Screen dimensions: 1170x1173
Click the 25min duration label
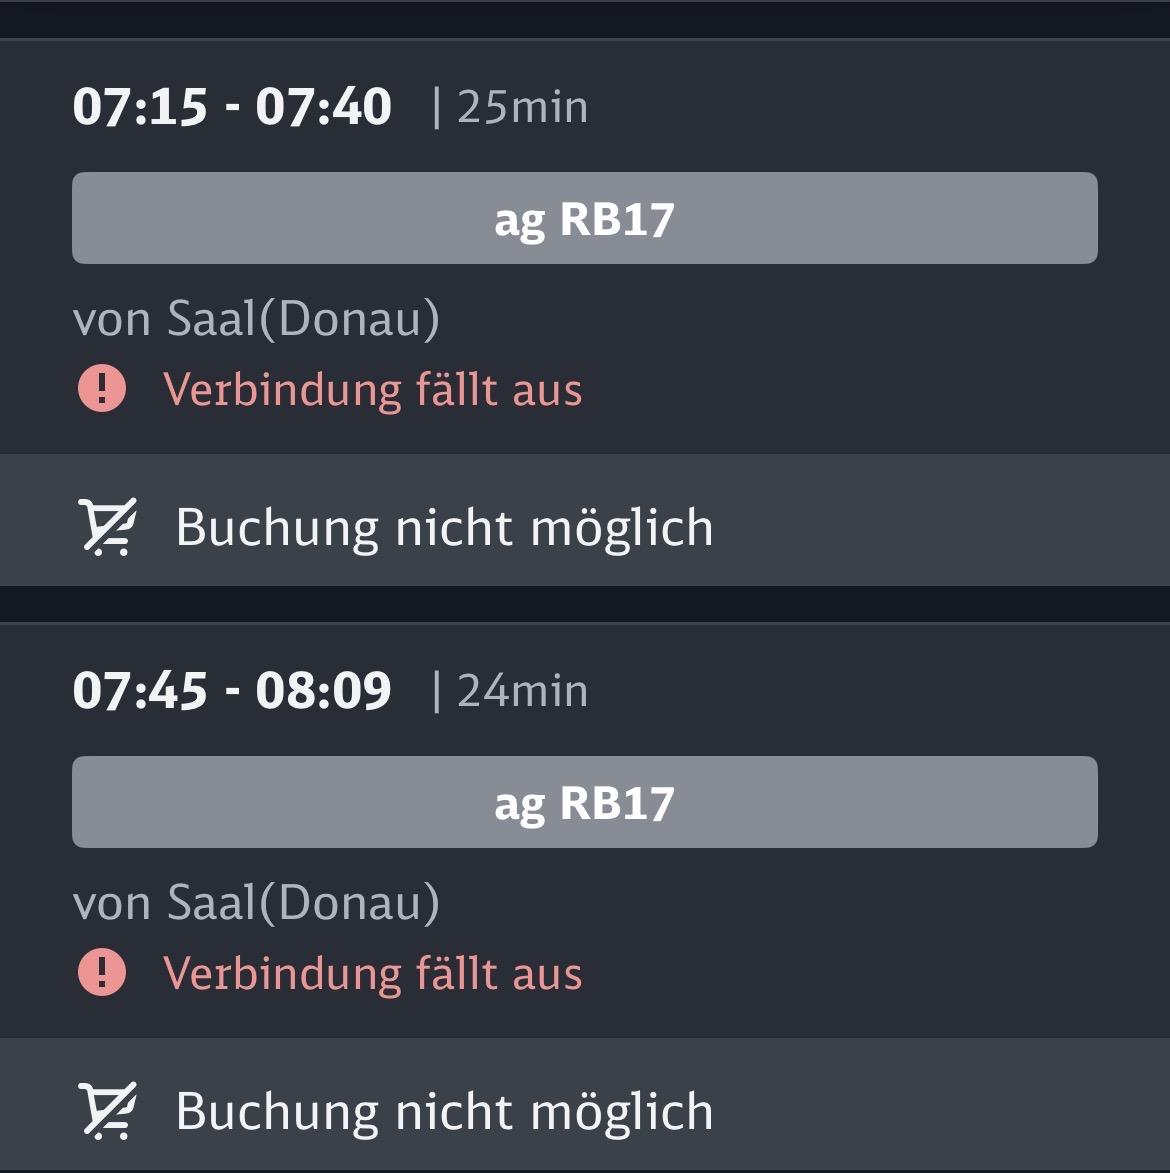tap(522, 107)
